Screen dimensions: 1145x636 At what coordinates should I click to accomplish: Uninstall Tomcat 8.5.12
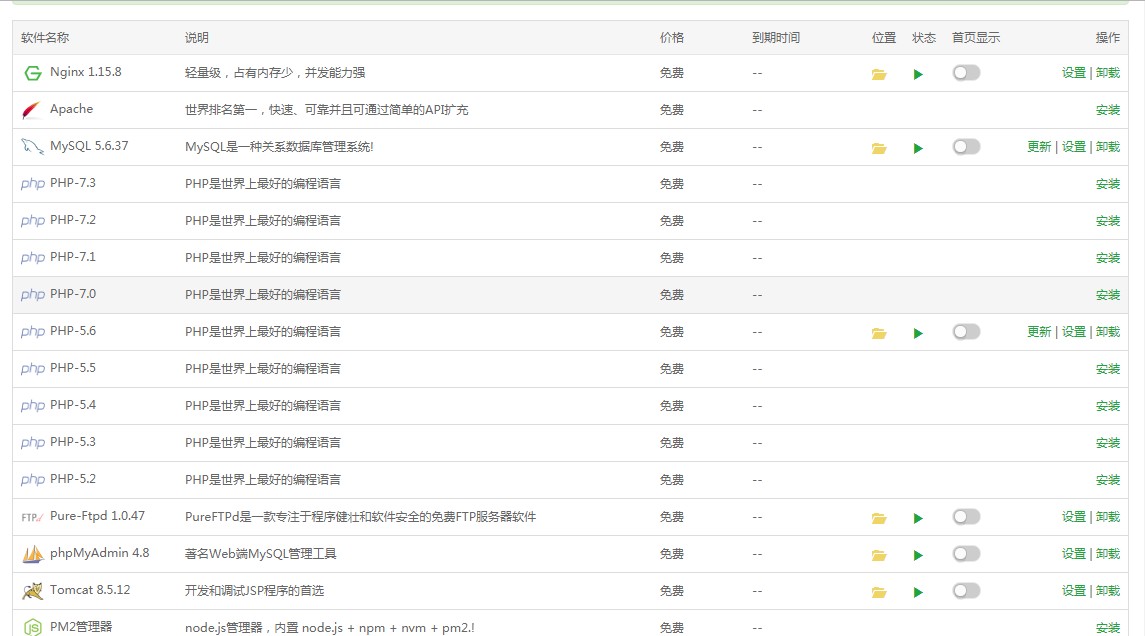(1108, 591)
